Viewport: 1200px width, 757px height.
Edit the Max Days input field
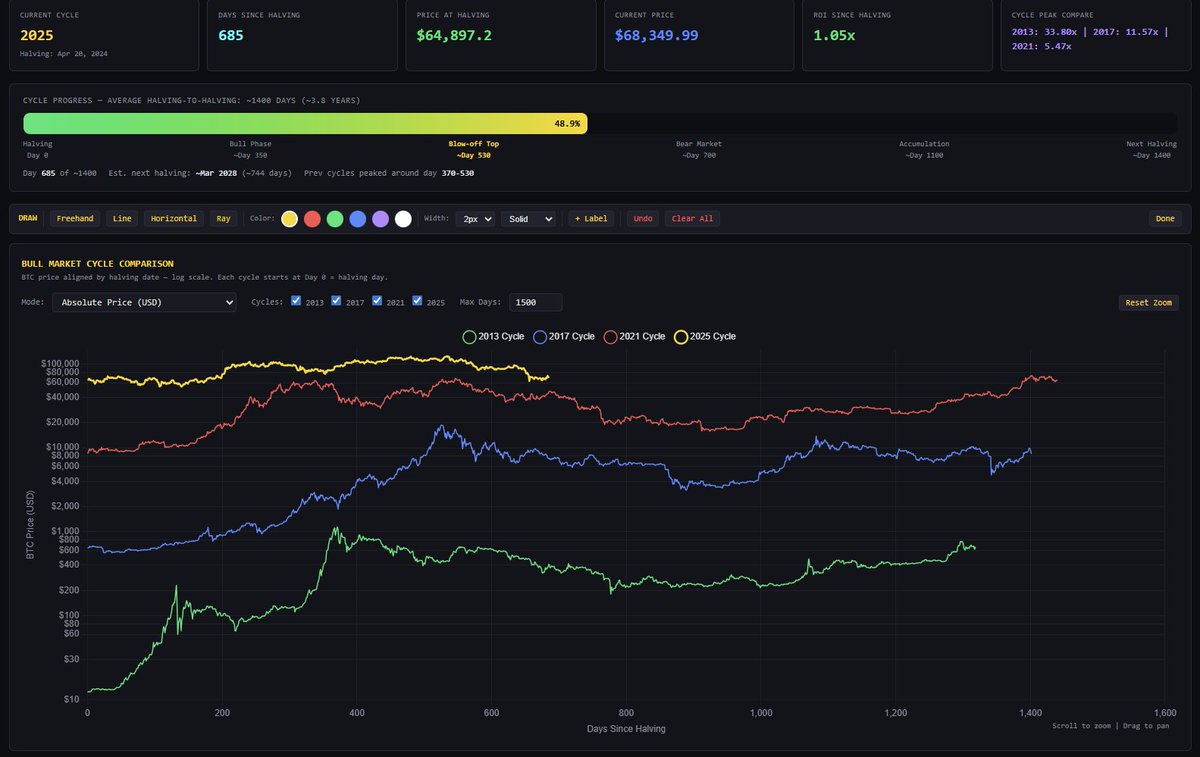[x=535, y=302]
